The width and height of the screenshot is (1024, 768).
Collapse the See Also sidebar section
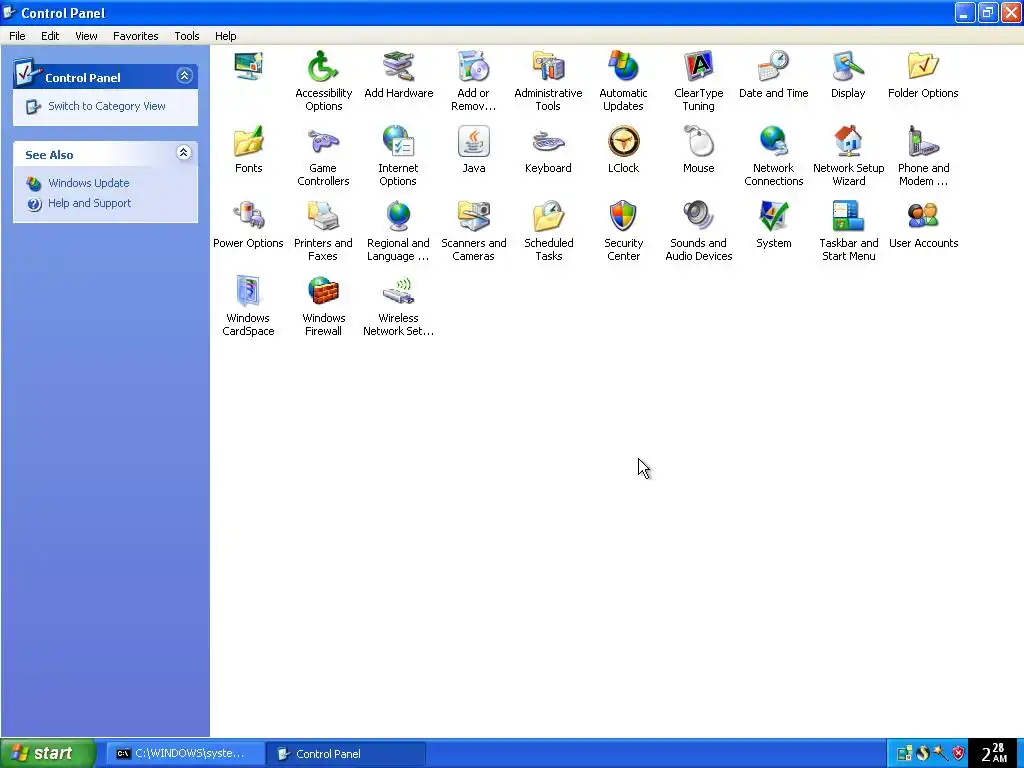point(184,153)
